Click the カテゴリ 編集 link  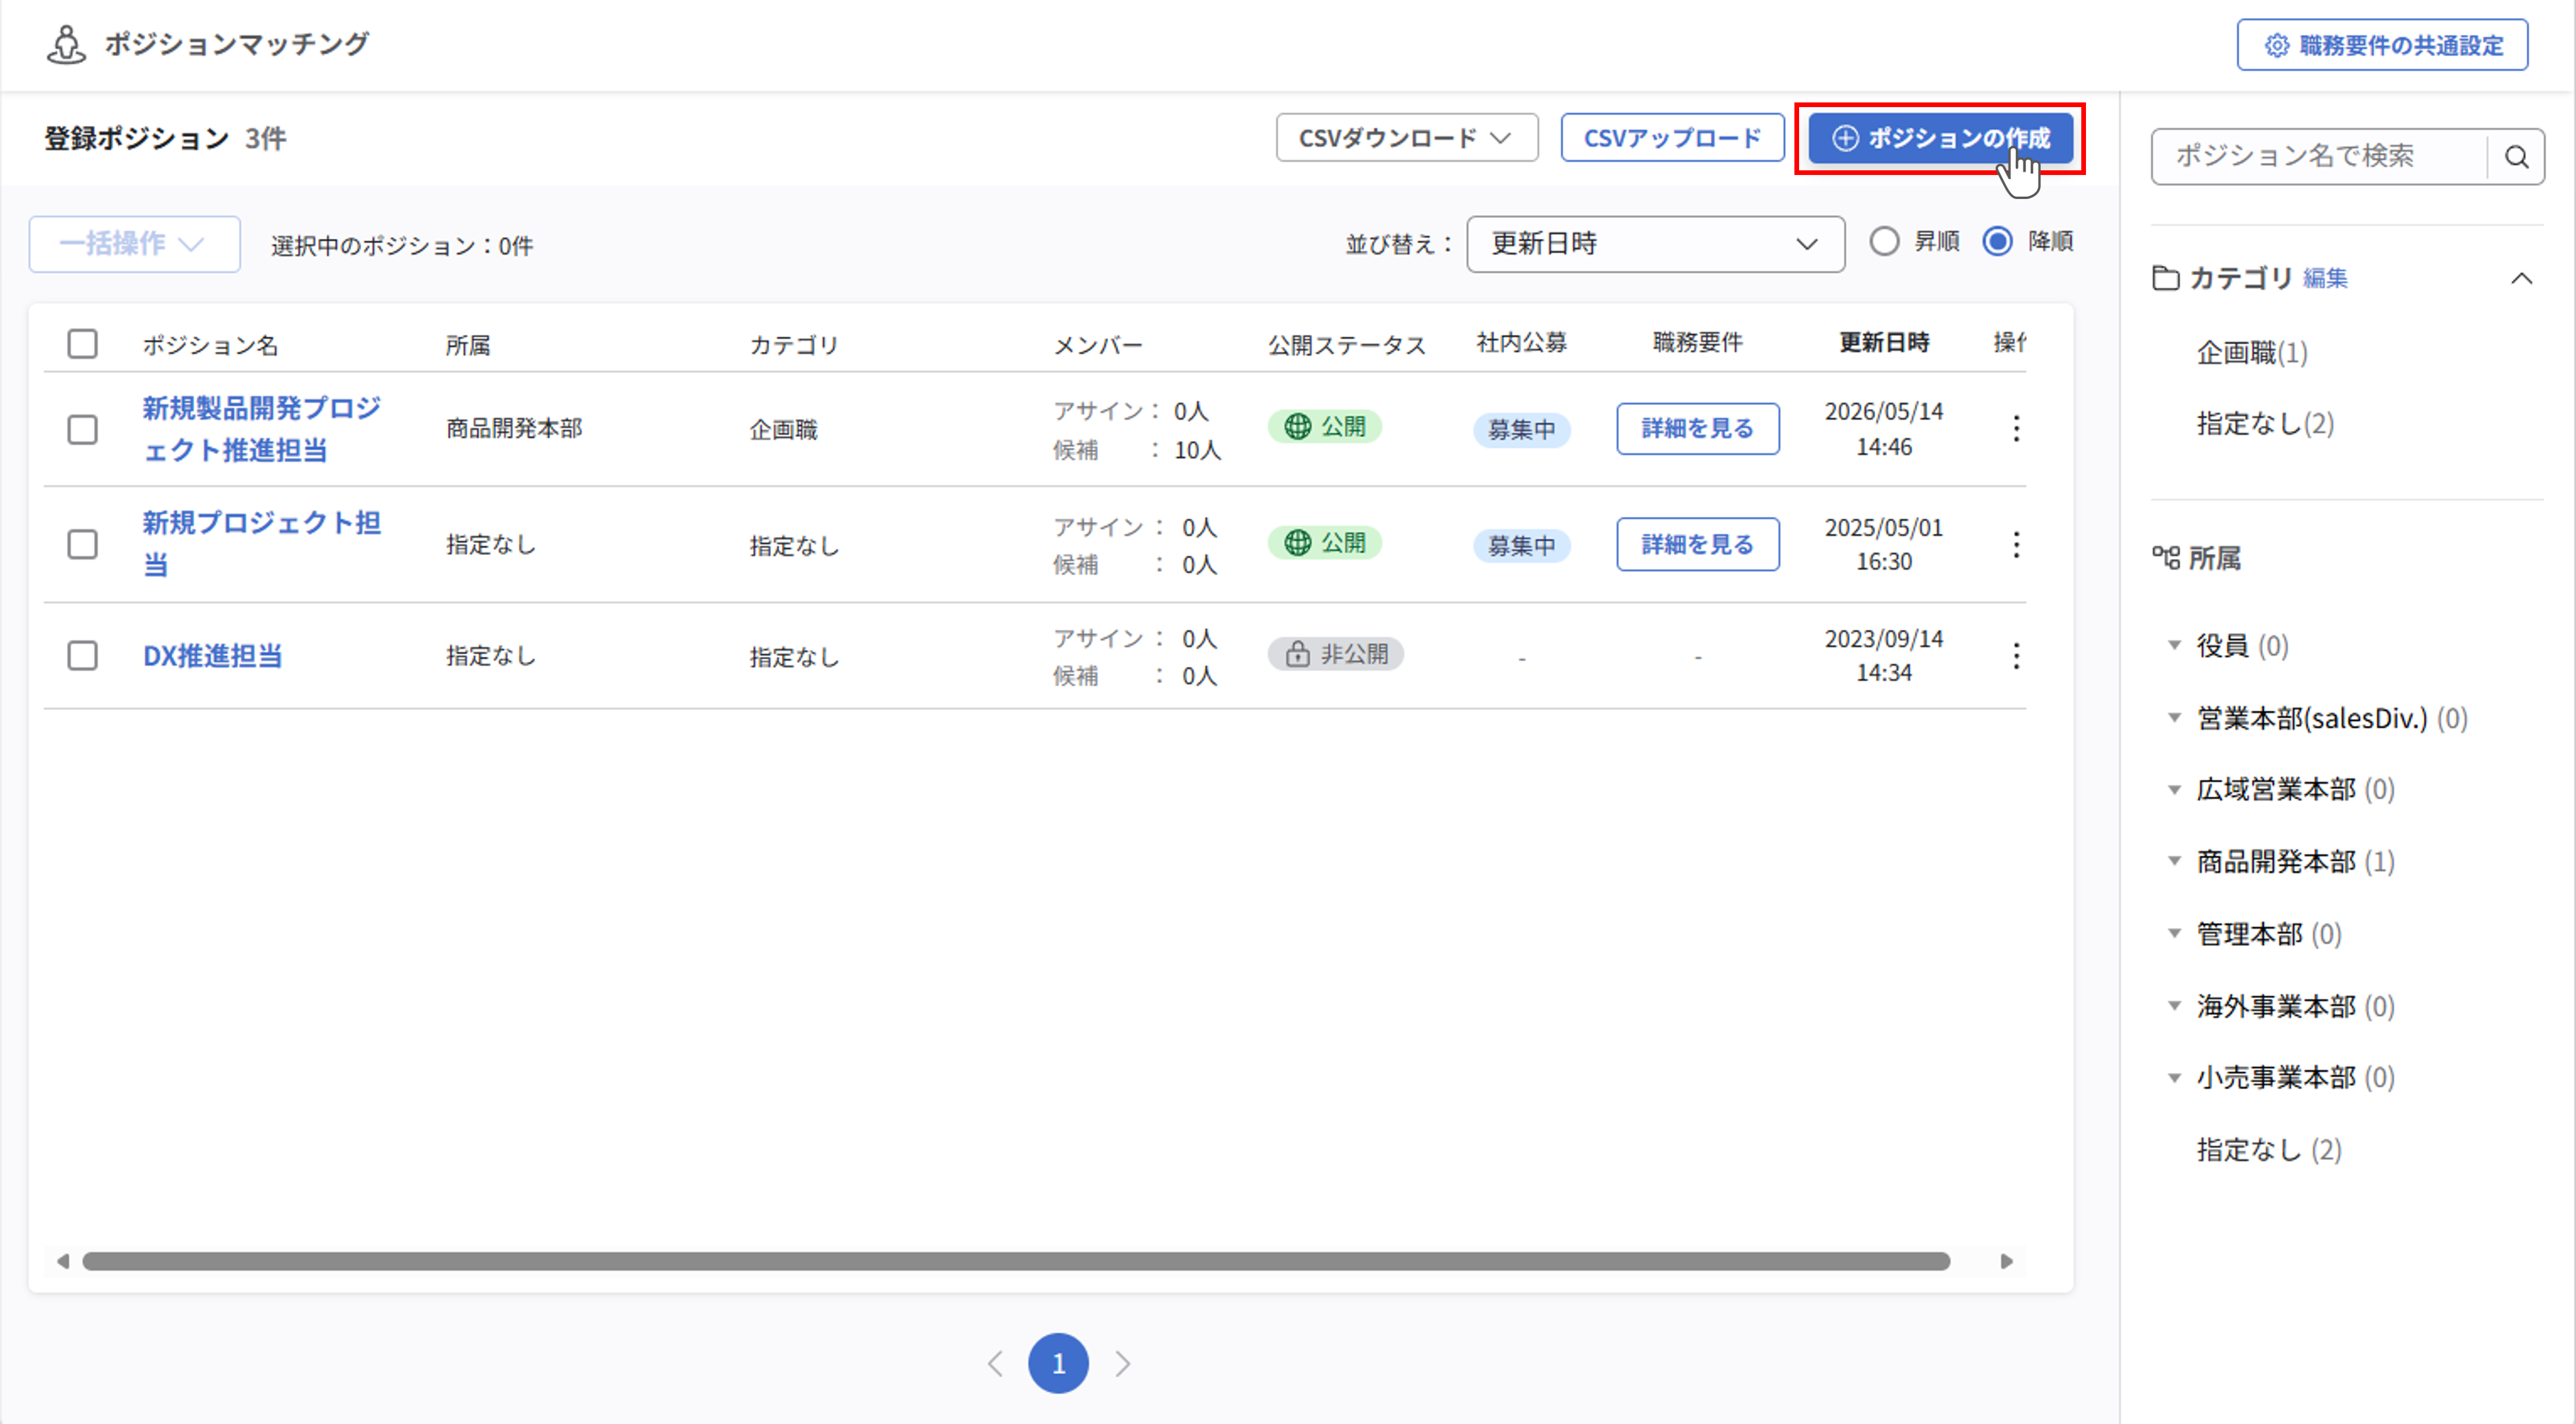[2325, 278]
